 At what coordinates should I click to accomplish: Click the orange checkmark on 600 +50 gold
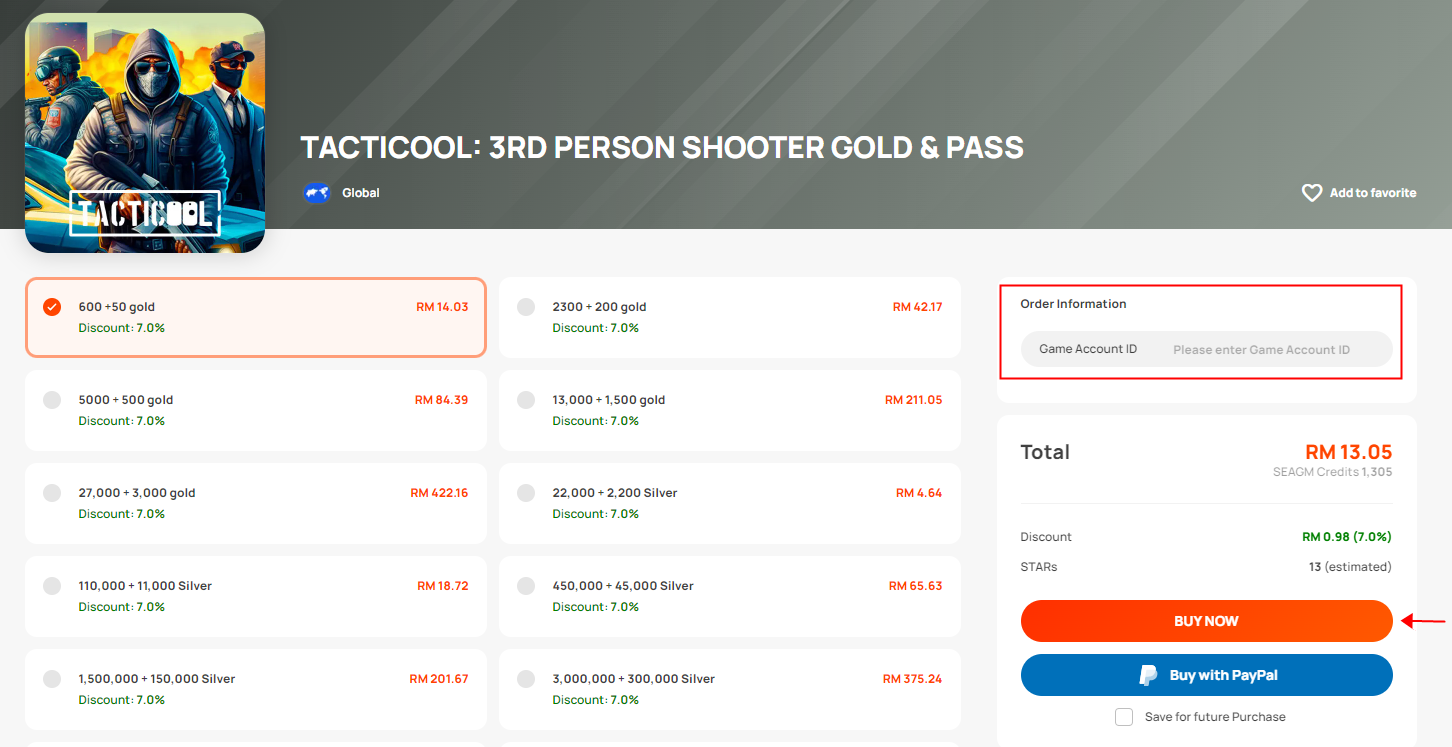(x=52, y=307)
